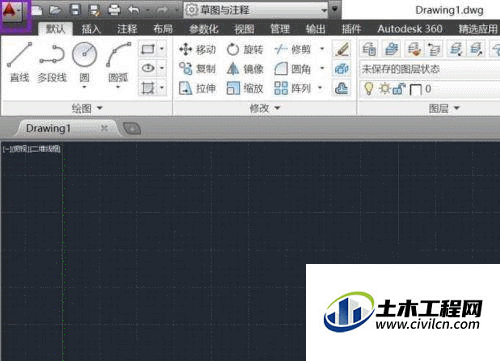Switch to the 管理 ribbon tab
Viewport: 500px width, 361px height.
280,29
